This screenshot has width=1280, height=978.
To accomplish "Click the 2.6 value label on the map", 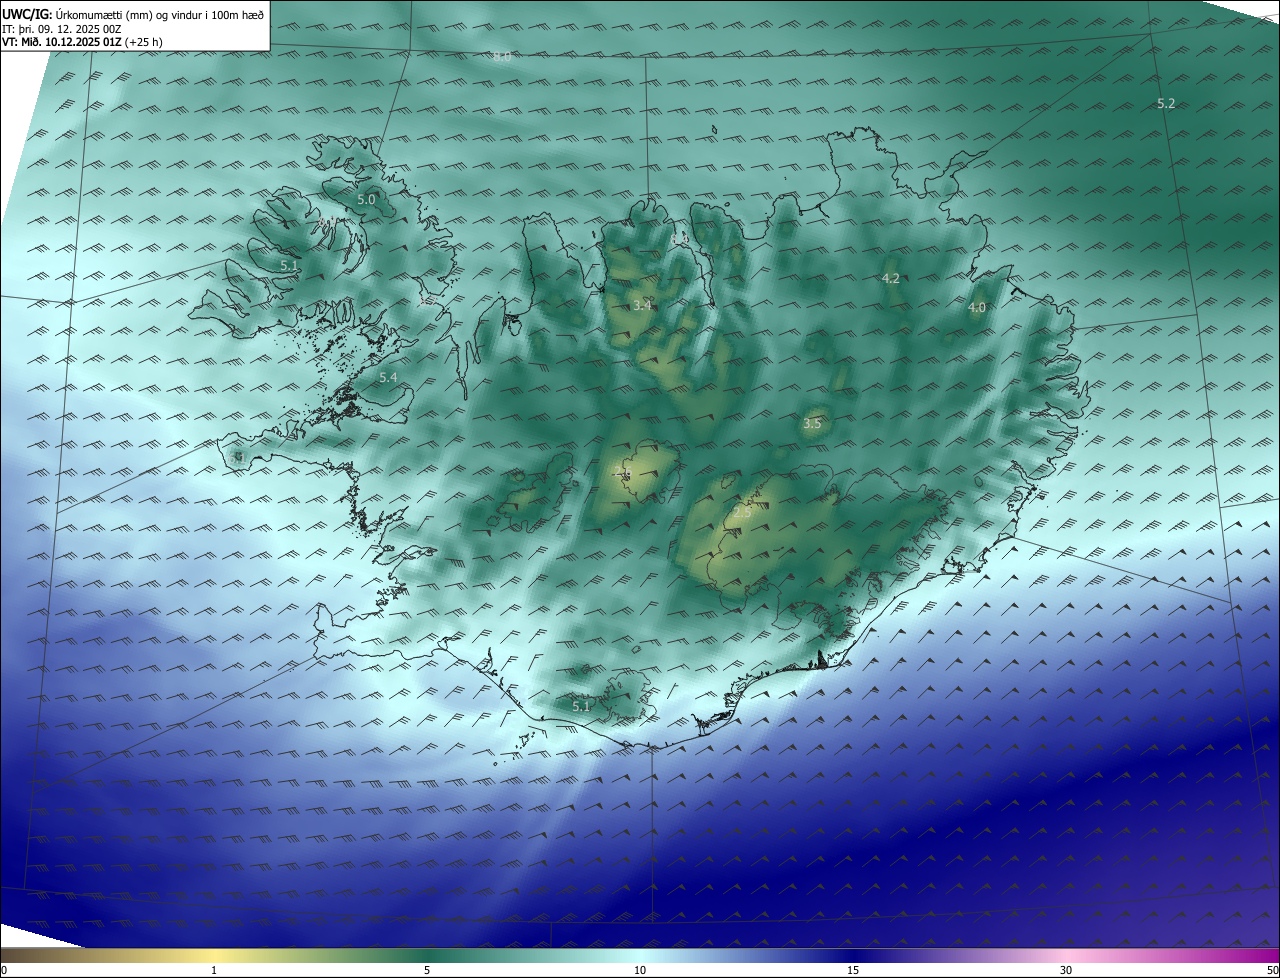I will point(622,474).
